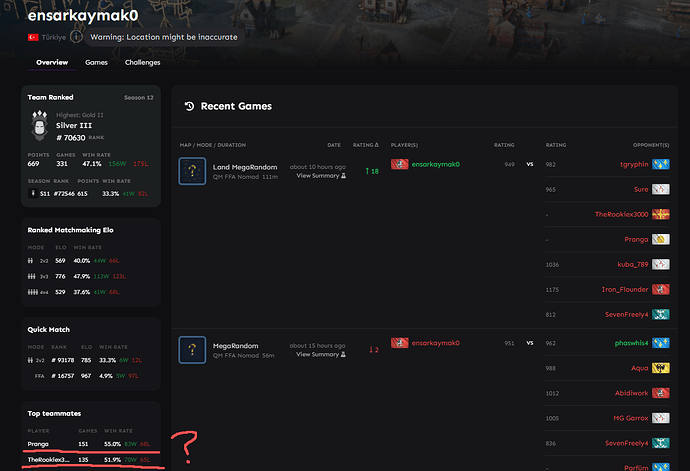Click Recent Games header icon
Screen dimensions: 690x471
click(x=187, y=106)
